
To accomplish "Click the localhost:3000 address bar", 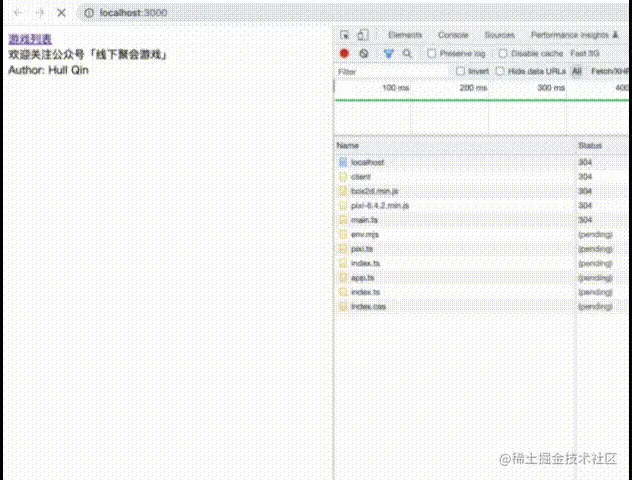I will pos(355,13).
